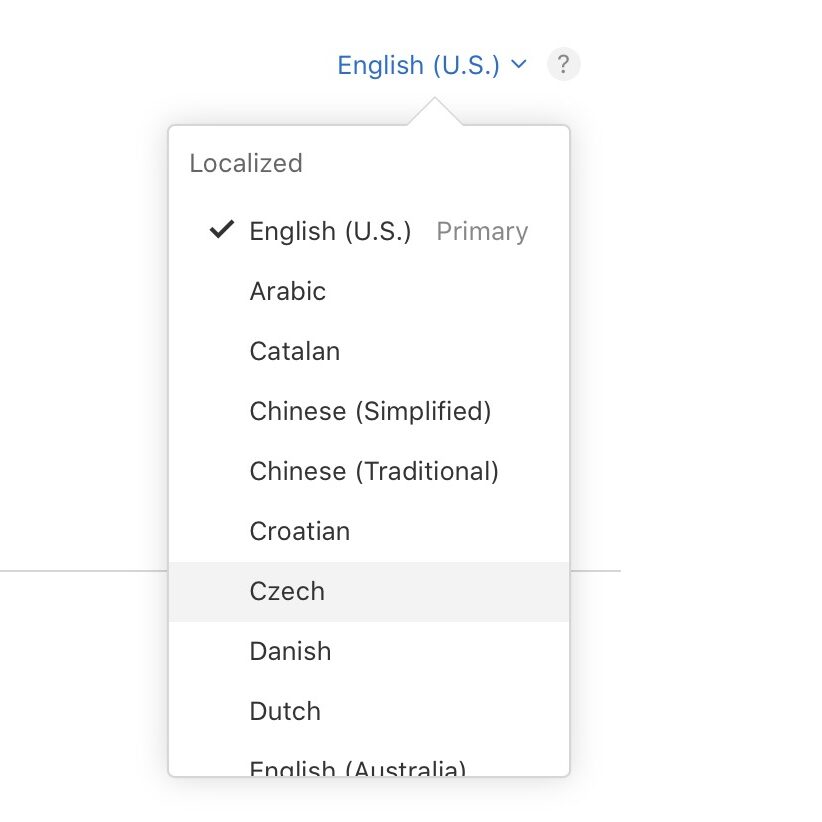Select English (U.S.) in the language list
Image resolution: width=822 pixels, height=822 pixels.
[x=330, y=231]
